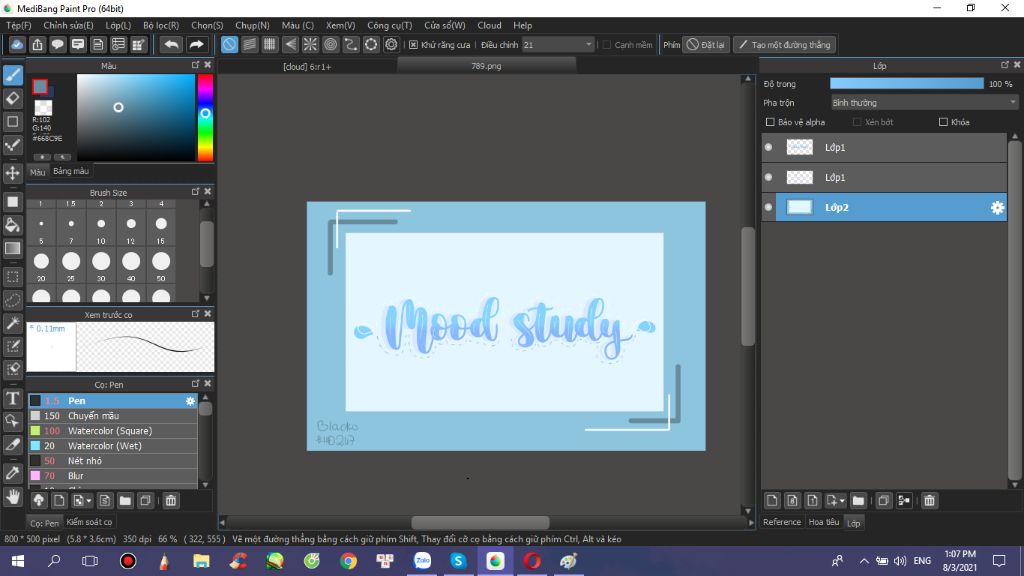The width and height of the screenshot is (1024, 576).
Task: Close the Brush Size panel
Action: [x=208, y=192]
